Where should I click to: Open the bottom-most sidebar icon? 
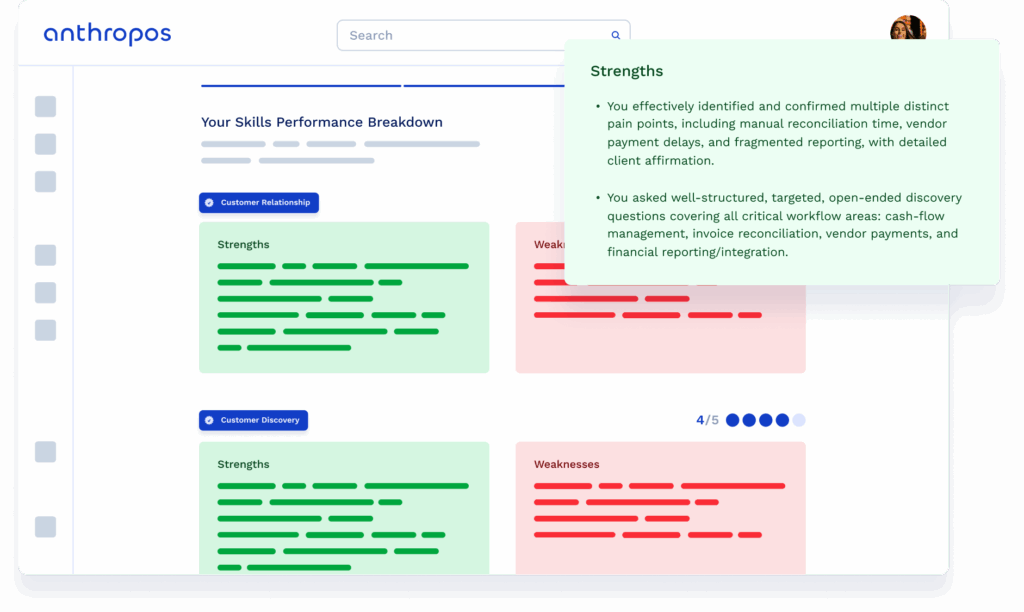(45, 527)
